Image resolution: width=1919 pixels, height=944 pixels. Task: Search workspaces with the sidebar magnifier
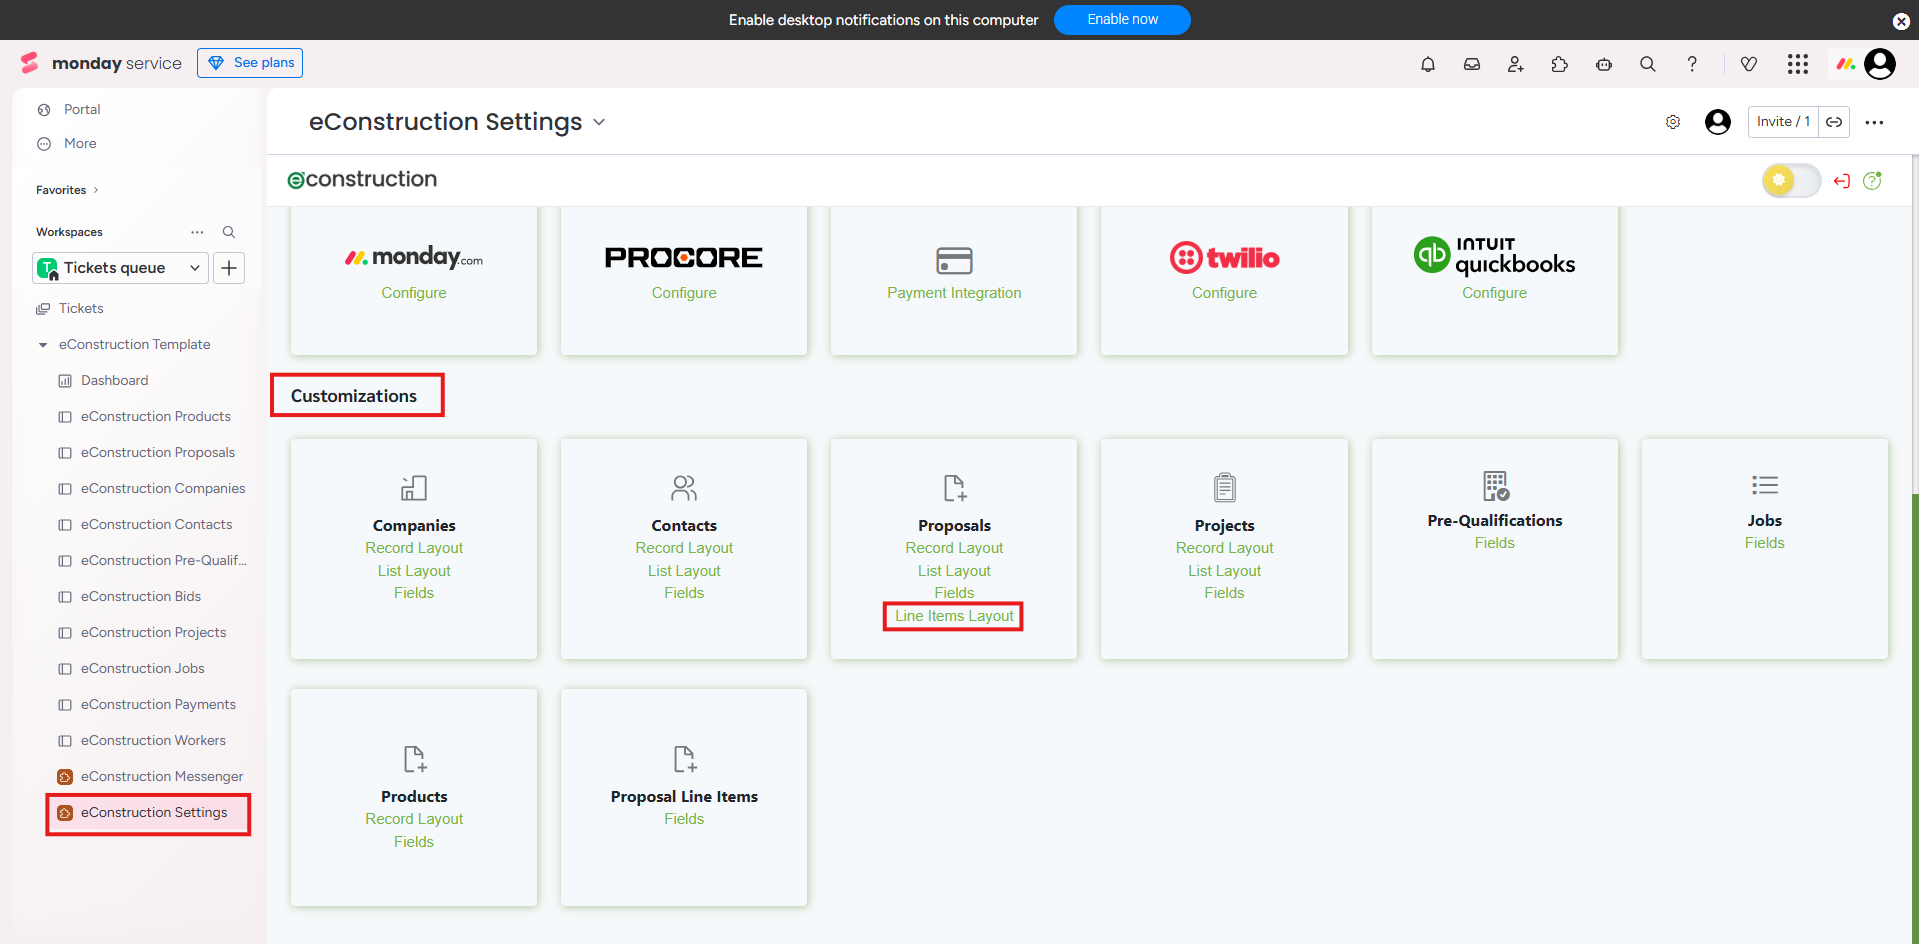[x=229, y=232]
